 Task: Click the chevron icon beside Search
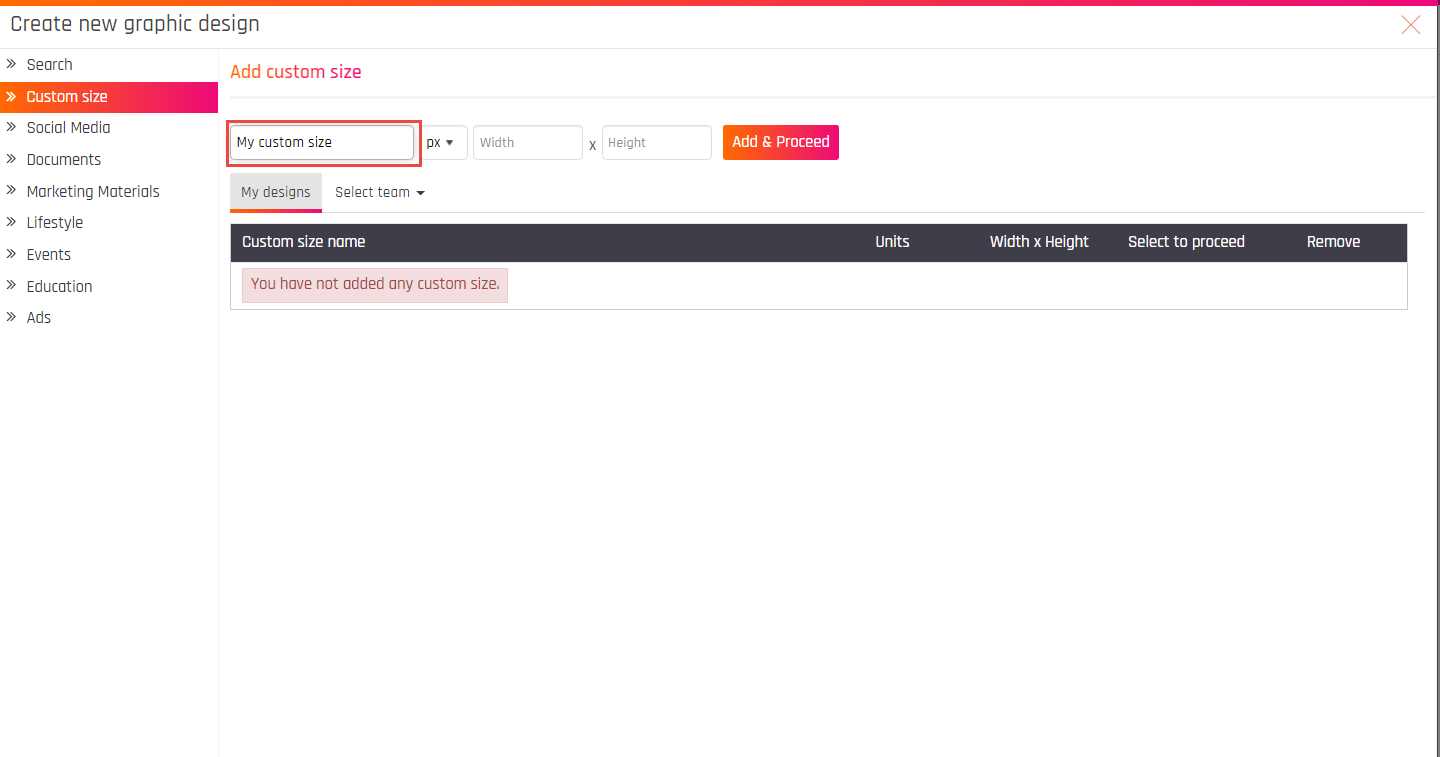(12, 64)
